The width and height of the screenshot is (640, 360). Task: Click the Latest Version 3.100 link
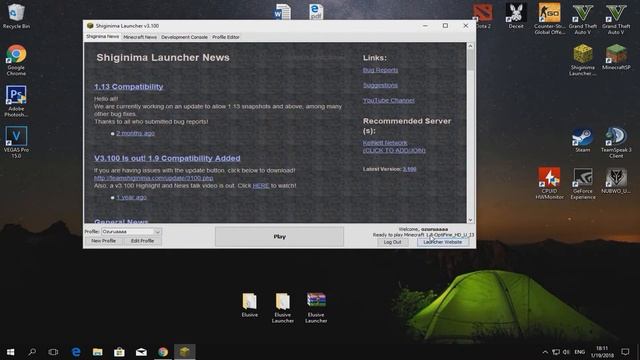coord(409,169)
